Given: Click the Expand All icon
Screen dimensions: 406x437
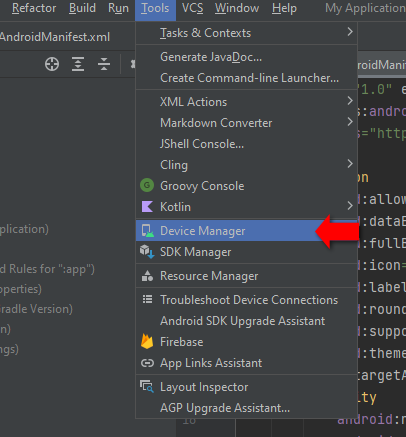Looking at the screenshot, I should pos(78,64).
